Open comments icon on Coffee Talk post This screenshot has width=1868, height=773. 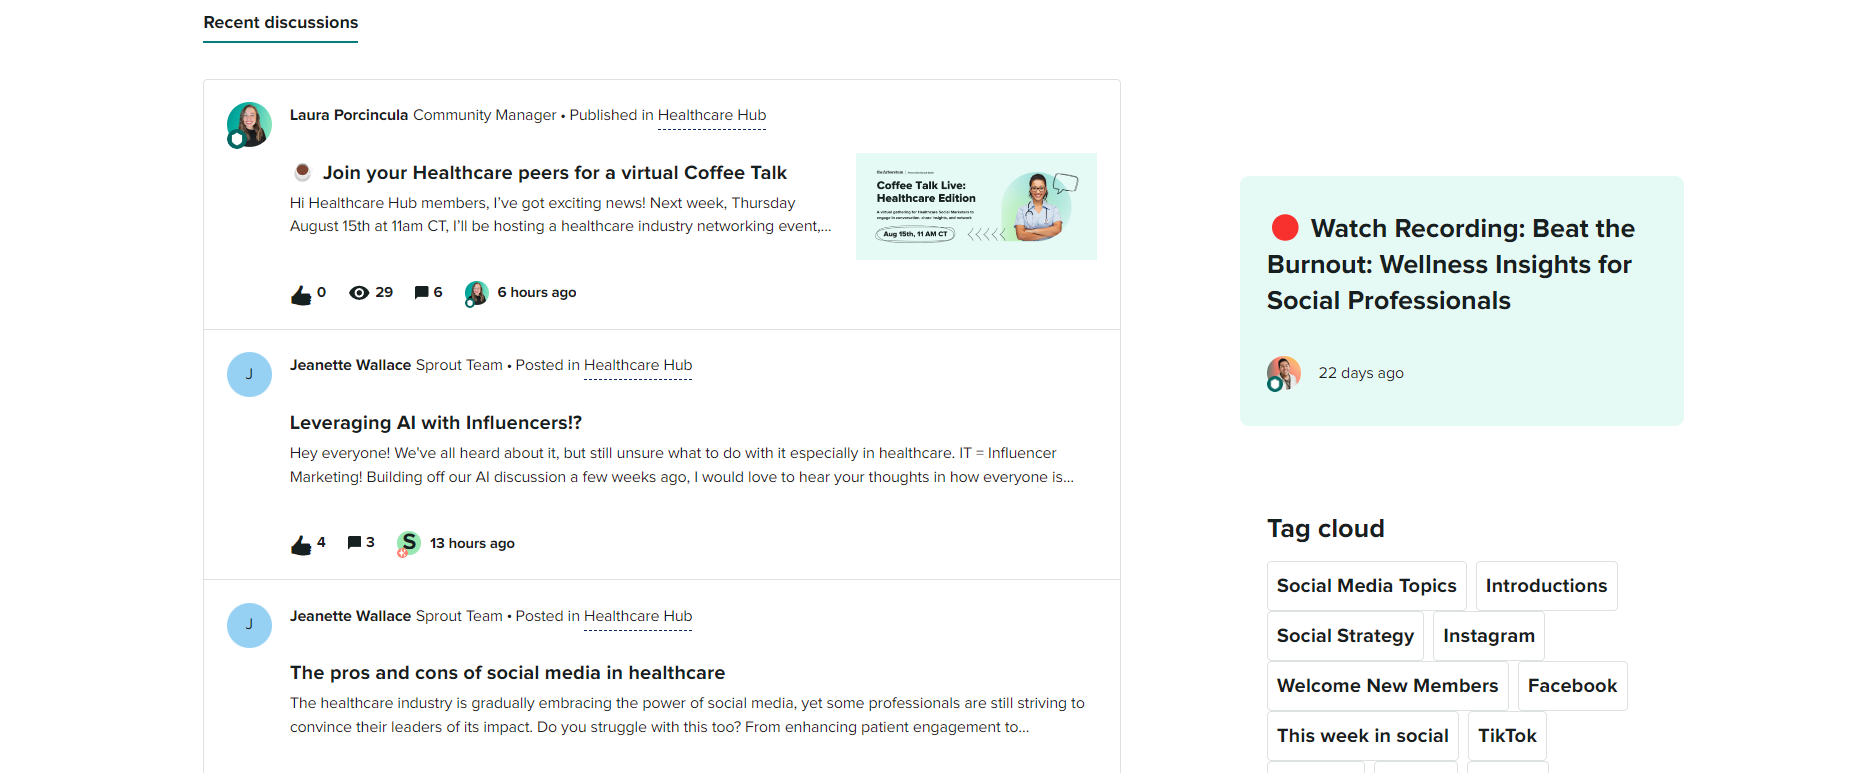click(x=422, y=292)
